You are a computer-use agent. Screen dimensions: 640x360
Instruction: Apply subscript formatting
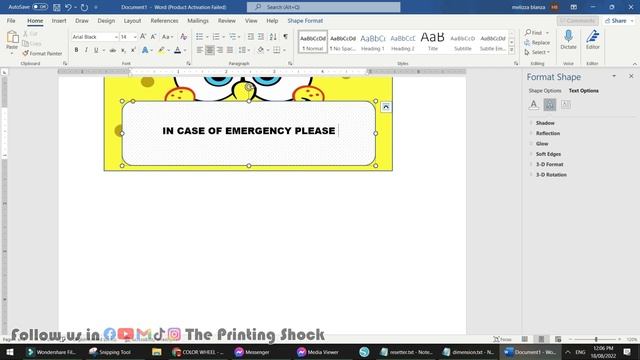123,50
